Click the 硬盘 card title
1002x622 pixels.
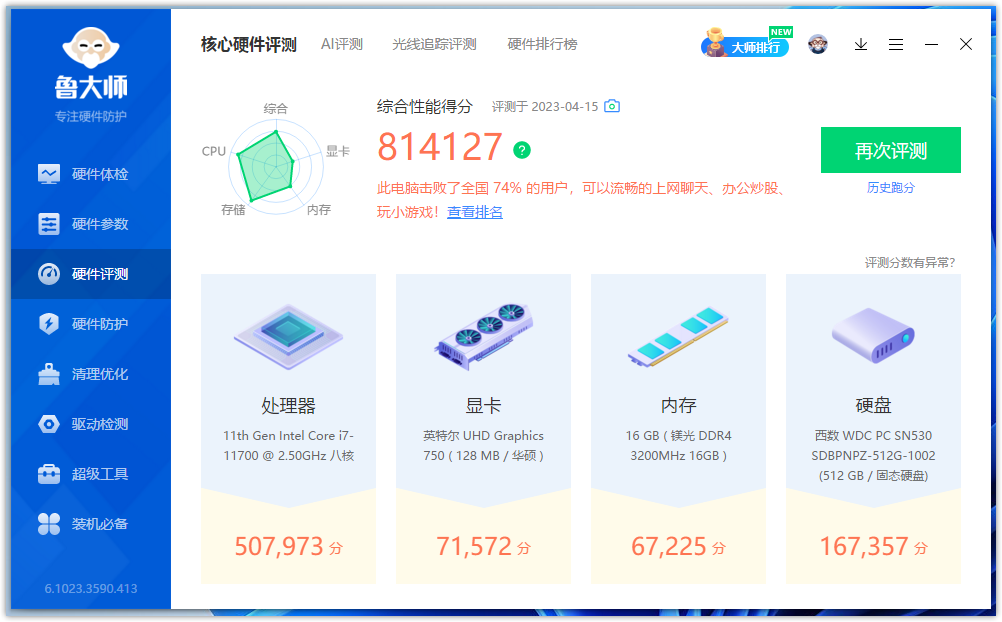pyautogui.click(x=873, y=405)
